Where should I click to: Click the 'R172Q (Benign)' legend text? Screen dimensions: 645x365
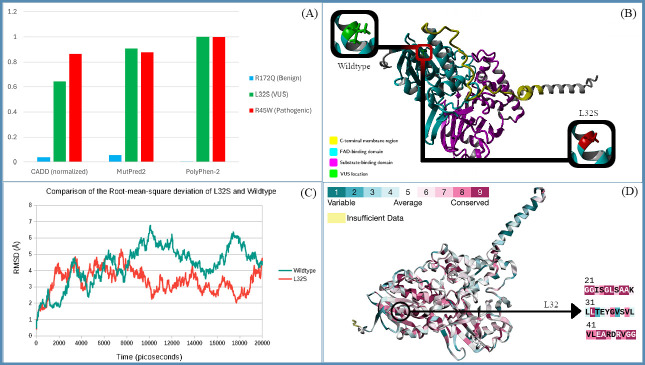(278, 78)
